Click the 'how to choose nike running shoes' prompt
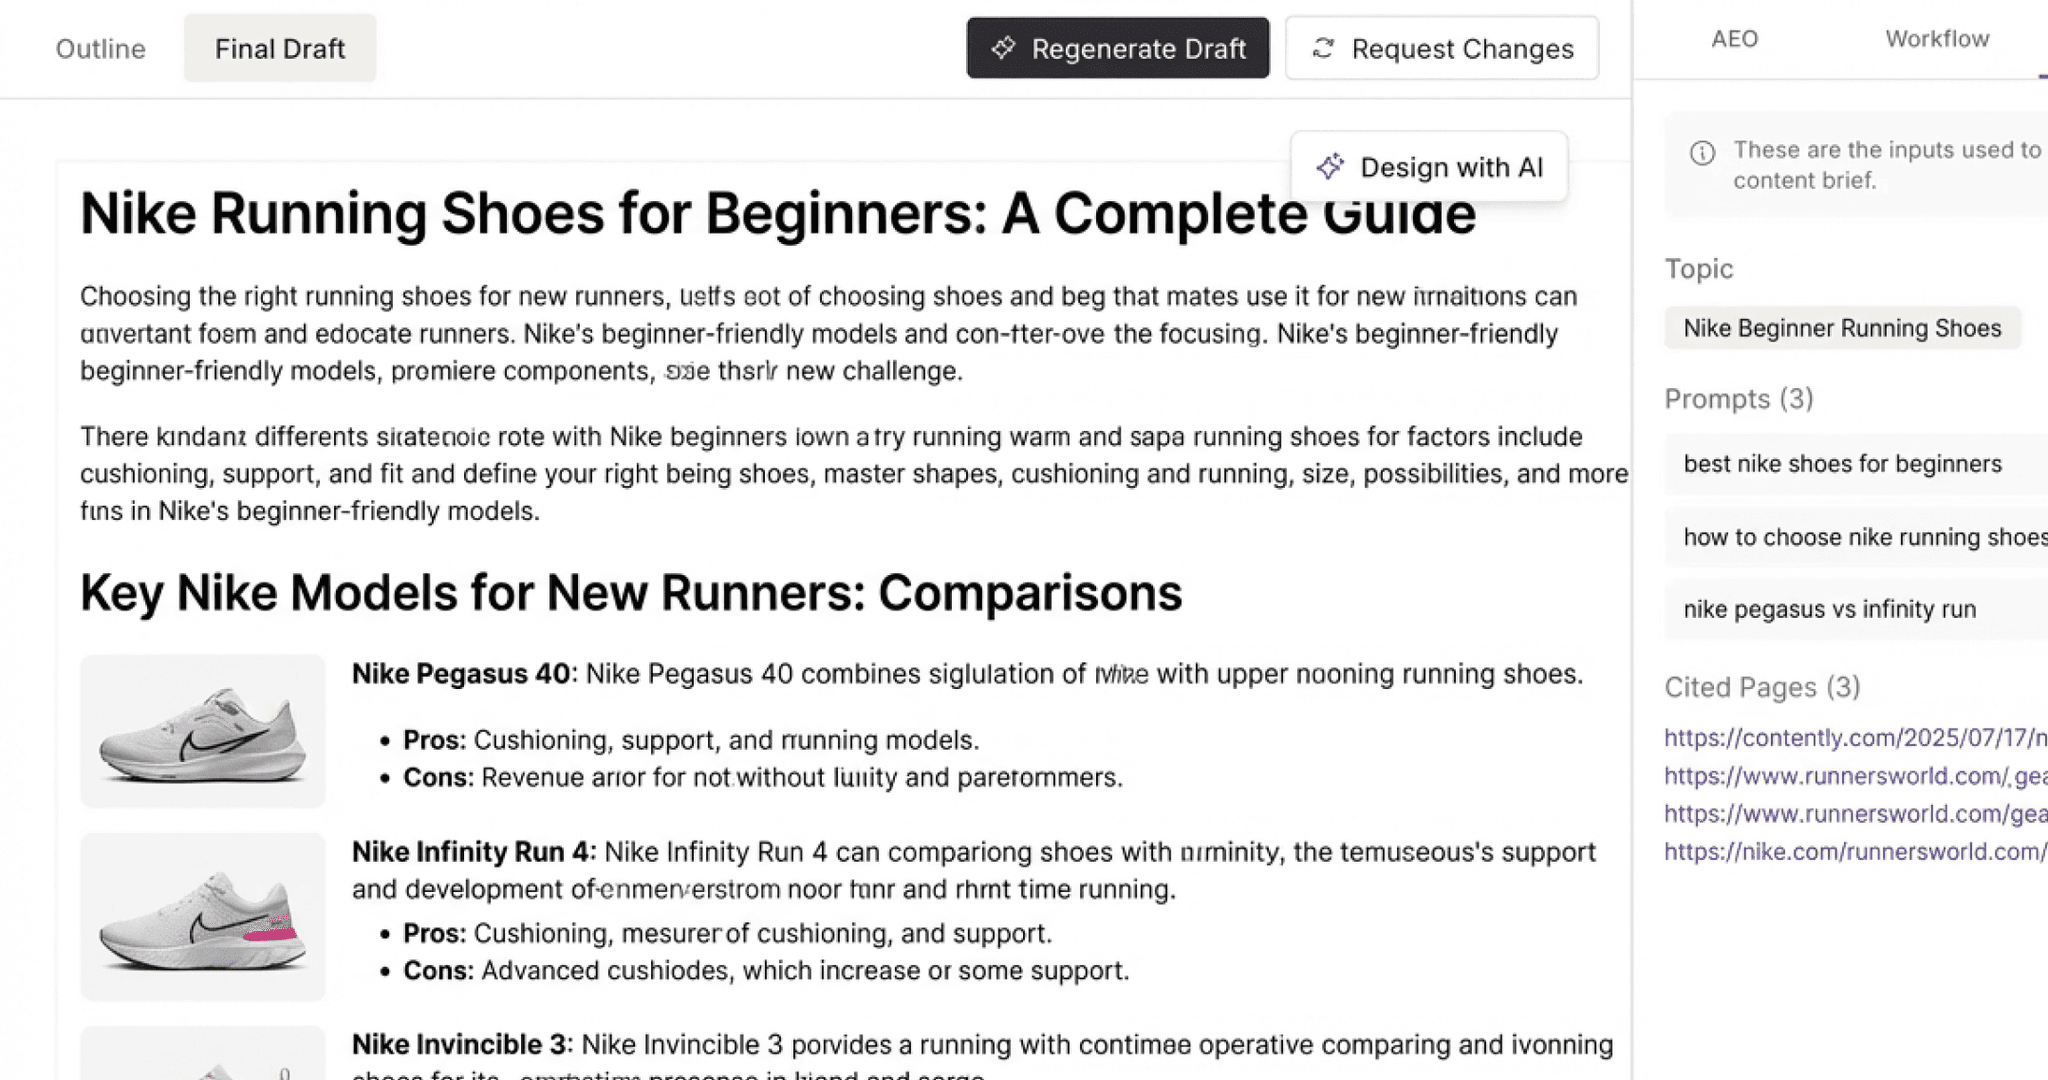The height and width of the screenshot is (1080, 2048). coord(1860,537)
